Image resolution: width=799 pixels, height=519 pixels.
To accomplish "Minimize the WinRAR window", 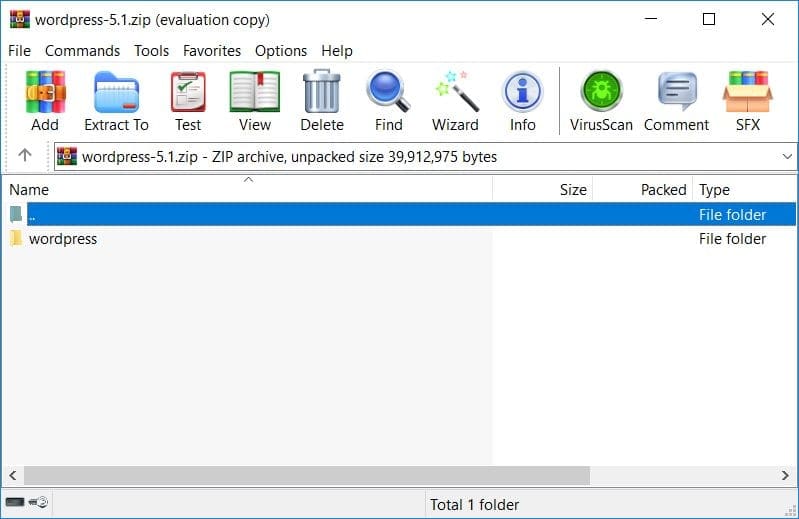I will (651, 19).
